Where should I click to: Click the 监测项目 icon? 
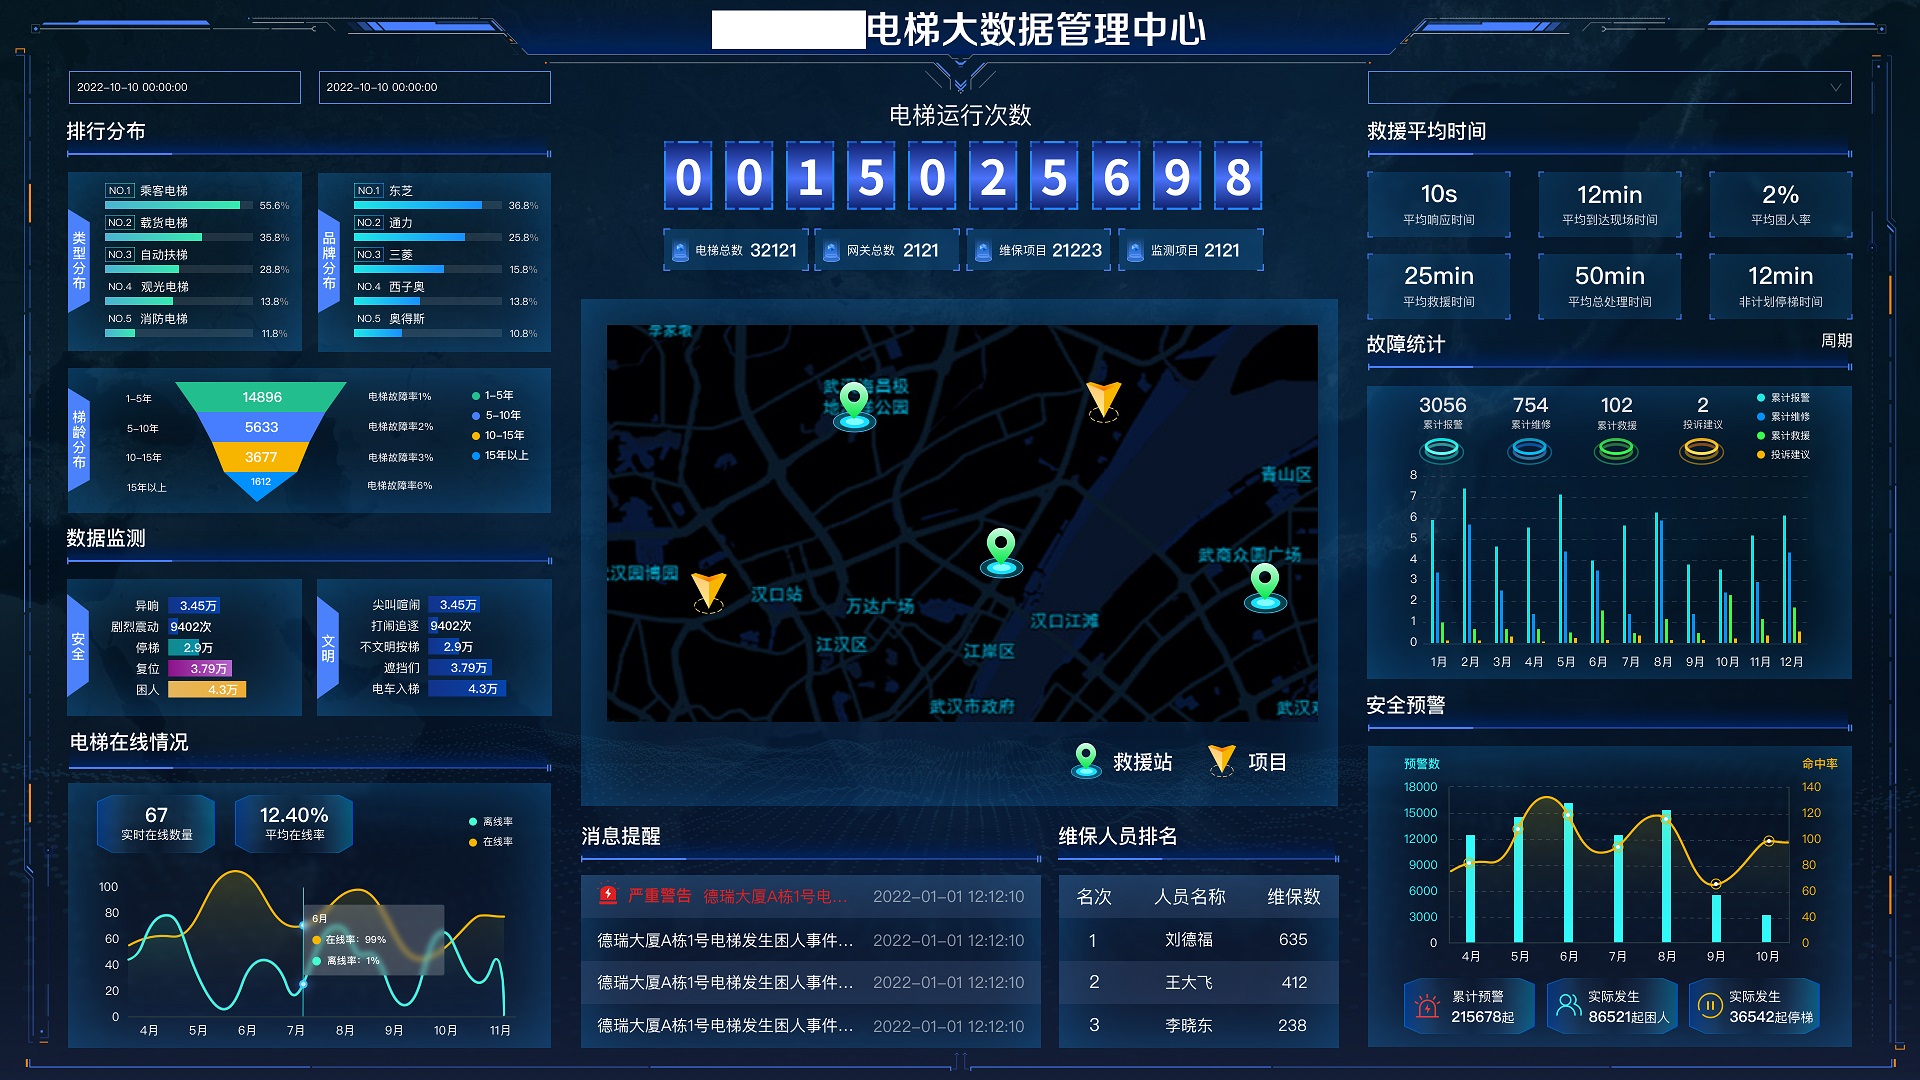click(x=1135, y=251)
